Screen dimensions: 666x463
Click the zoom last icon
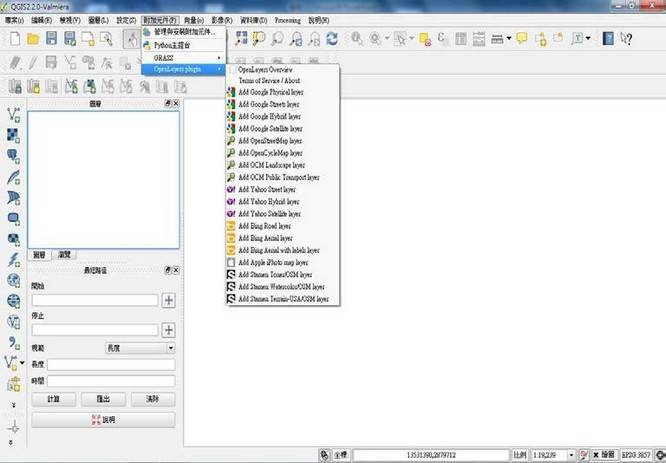point(296,39)
